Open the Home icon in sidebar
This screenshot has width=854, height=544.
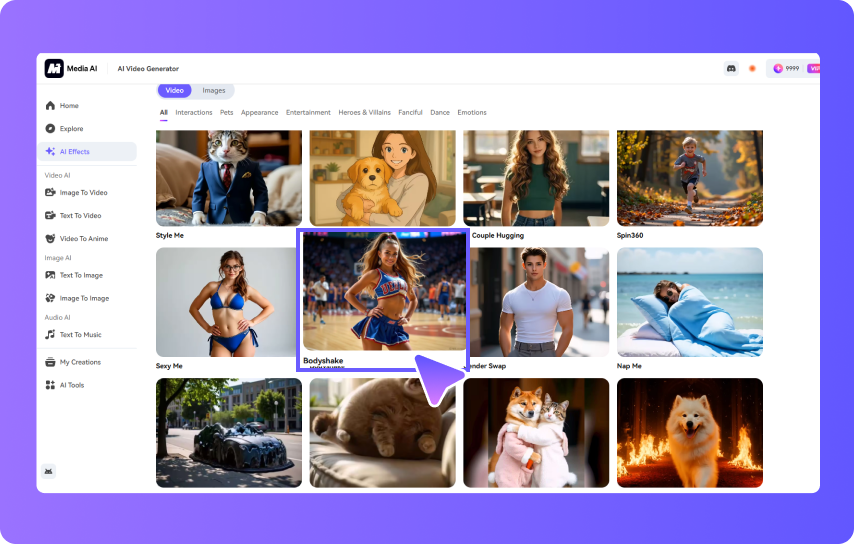coord(50,105)
